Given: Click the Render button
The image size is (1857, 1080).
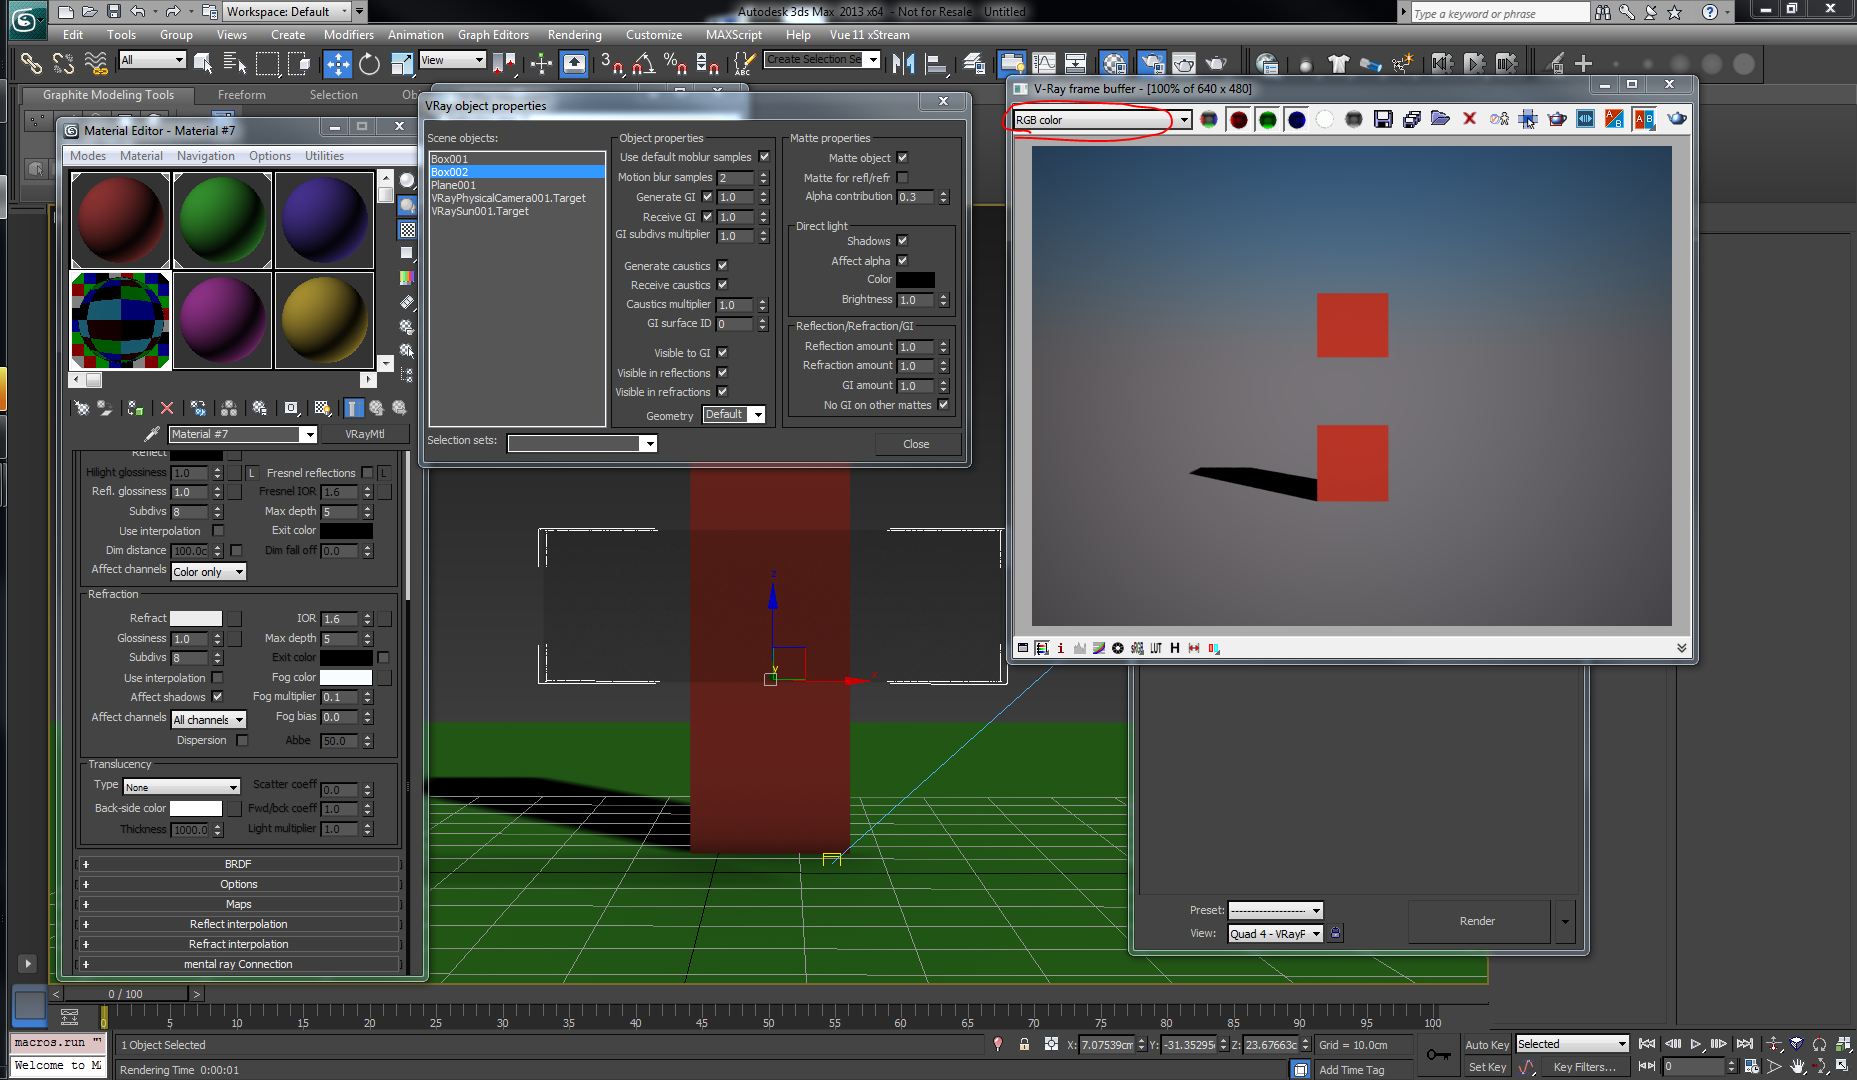Looking at the screenshot, I should 1477,921.
